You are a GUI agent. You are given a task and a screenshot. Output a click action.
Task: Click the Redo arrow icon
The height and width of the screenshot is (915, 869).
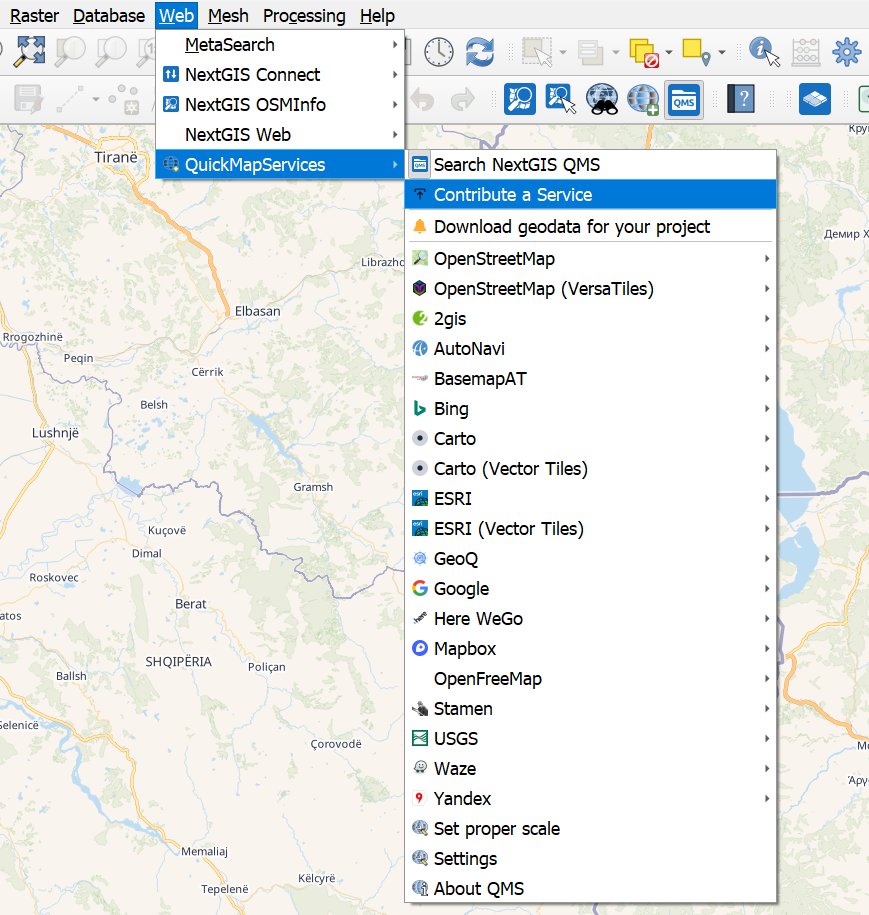point(463,99)
